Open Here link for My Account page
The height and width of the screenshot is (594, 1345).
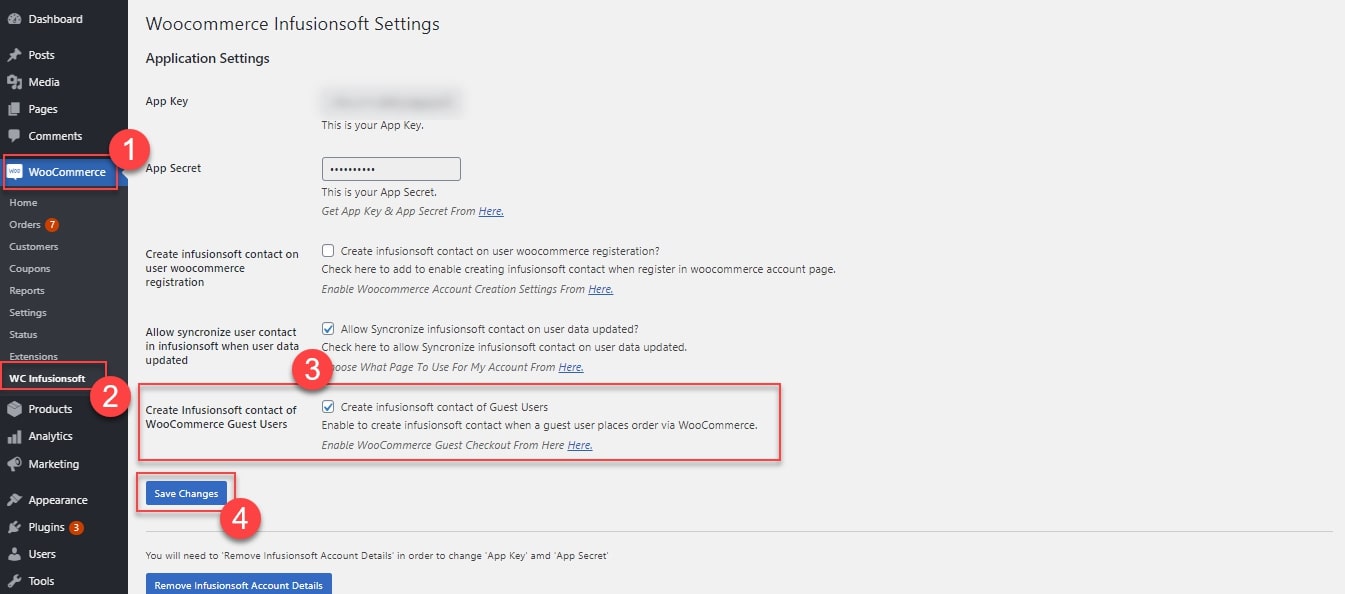coord(571,367)
